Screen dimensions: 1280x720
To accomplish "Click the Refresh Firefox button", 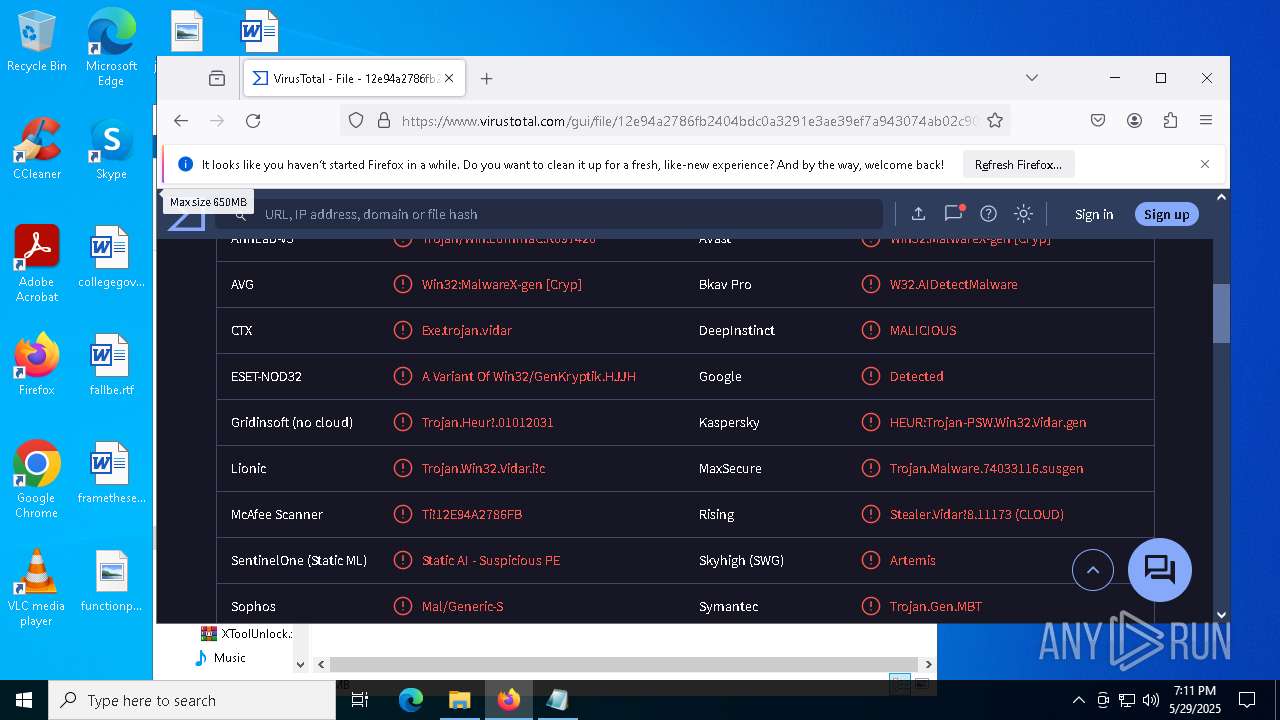I will coord(1018,164).
